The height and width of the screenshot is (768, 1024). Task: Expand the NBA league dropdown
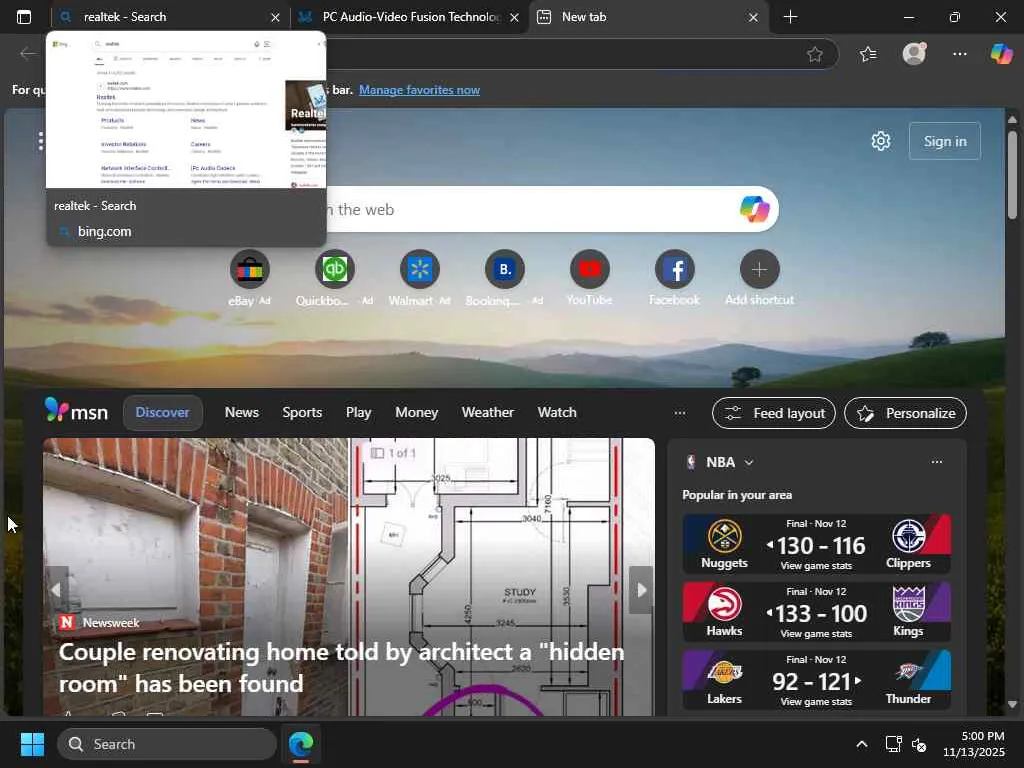pos(749,462)
